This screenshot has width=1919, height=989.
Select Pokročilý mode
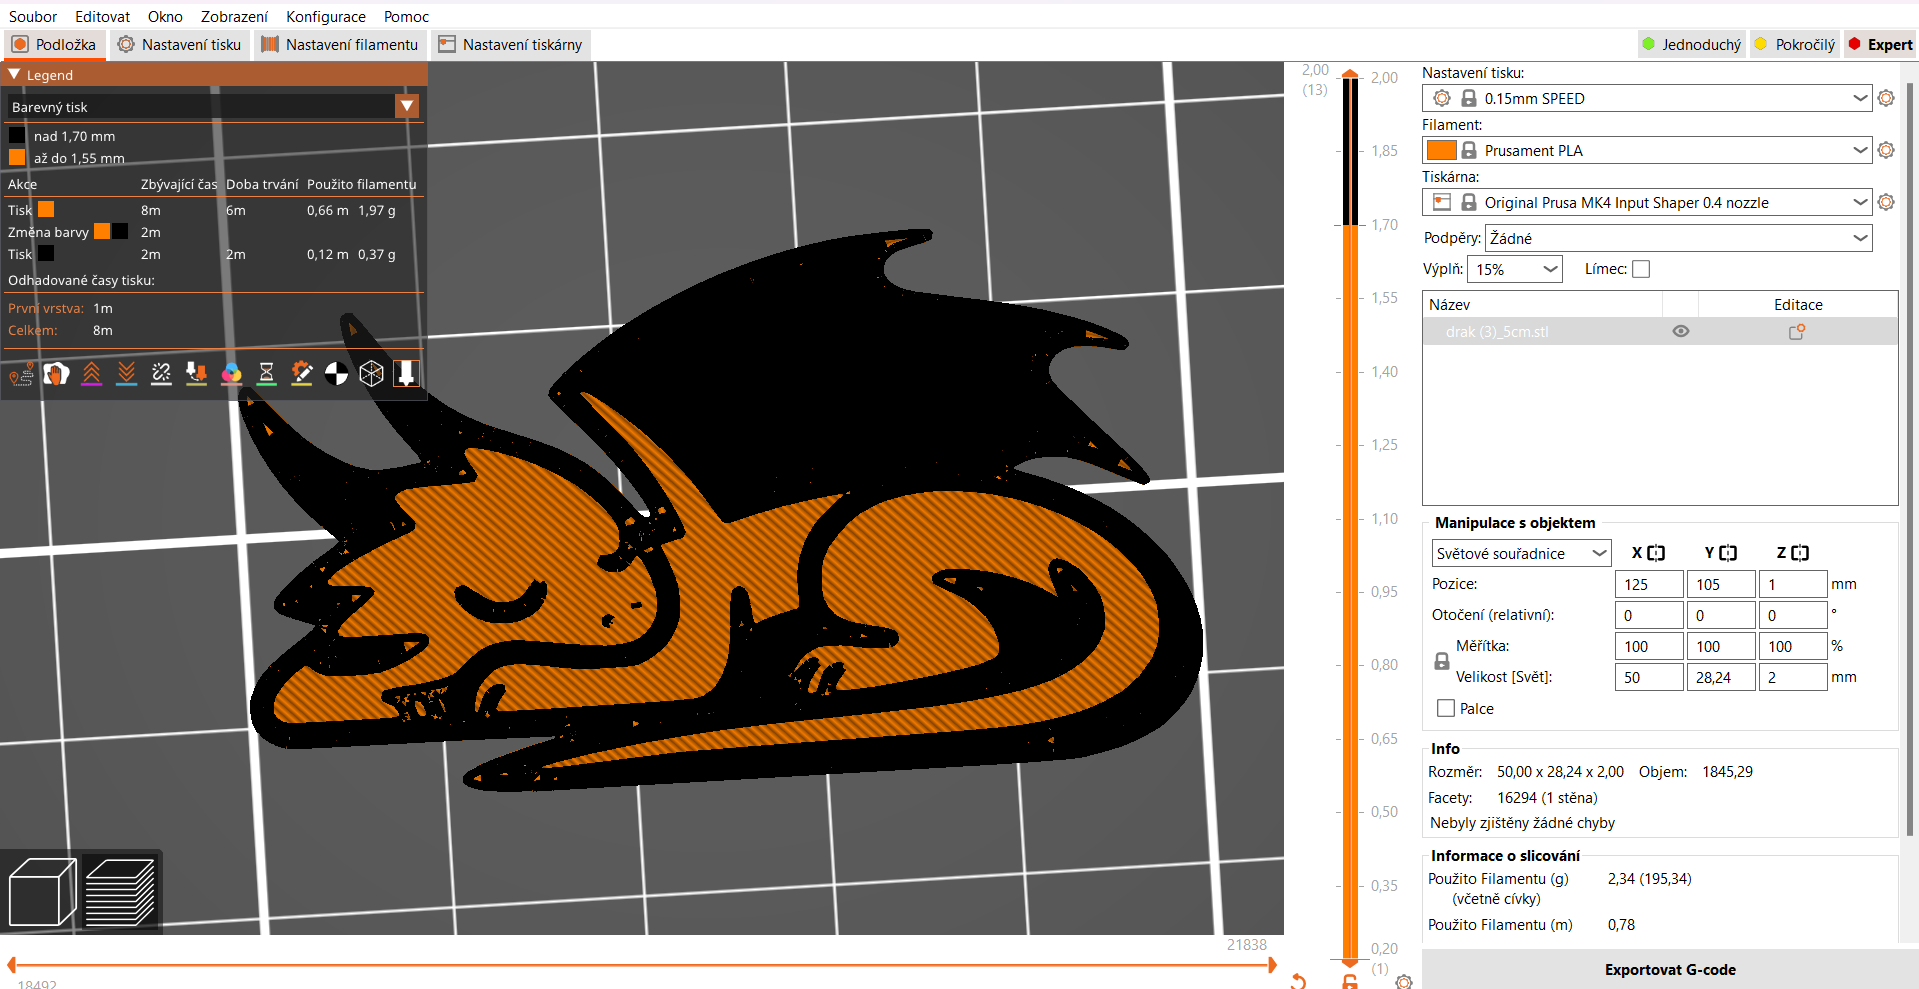point(1796,44)
